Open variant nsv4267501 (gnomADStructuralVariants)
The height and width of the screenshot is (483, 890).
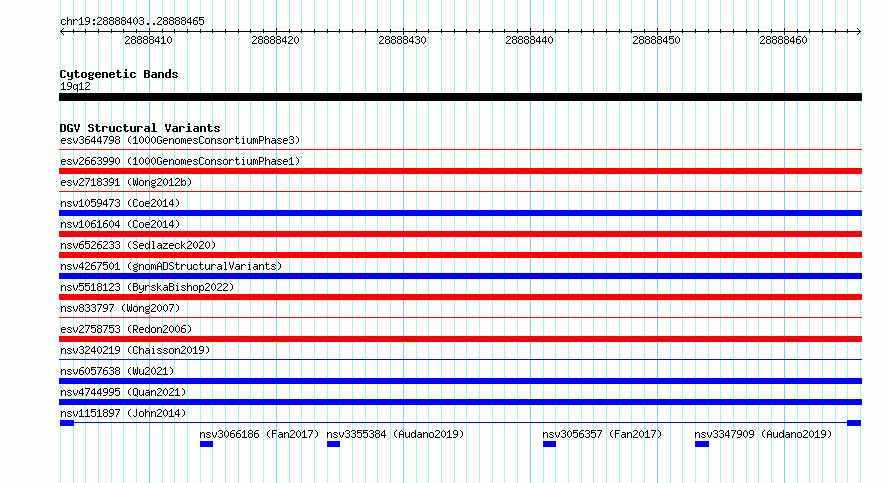point(171,266)
